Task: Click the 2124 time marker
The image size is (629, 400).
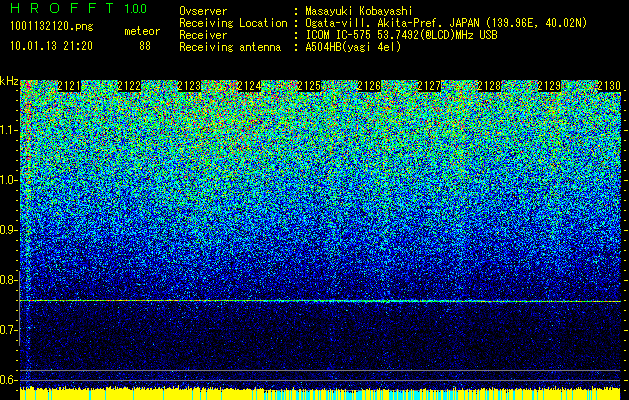Action: 249,86
